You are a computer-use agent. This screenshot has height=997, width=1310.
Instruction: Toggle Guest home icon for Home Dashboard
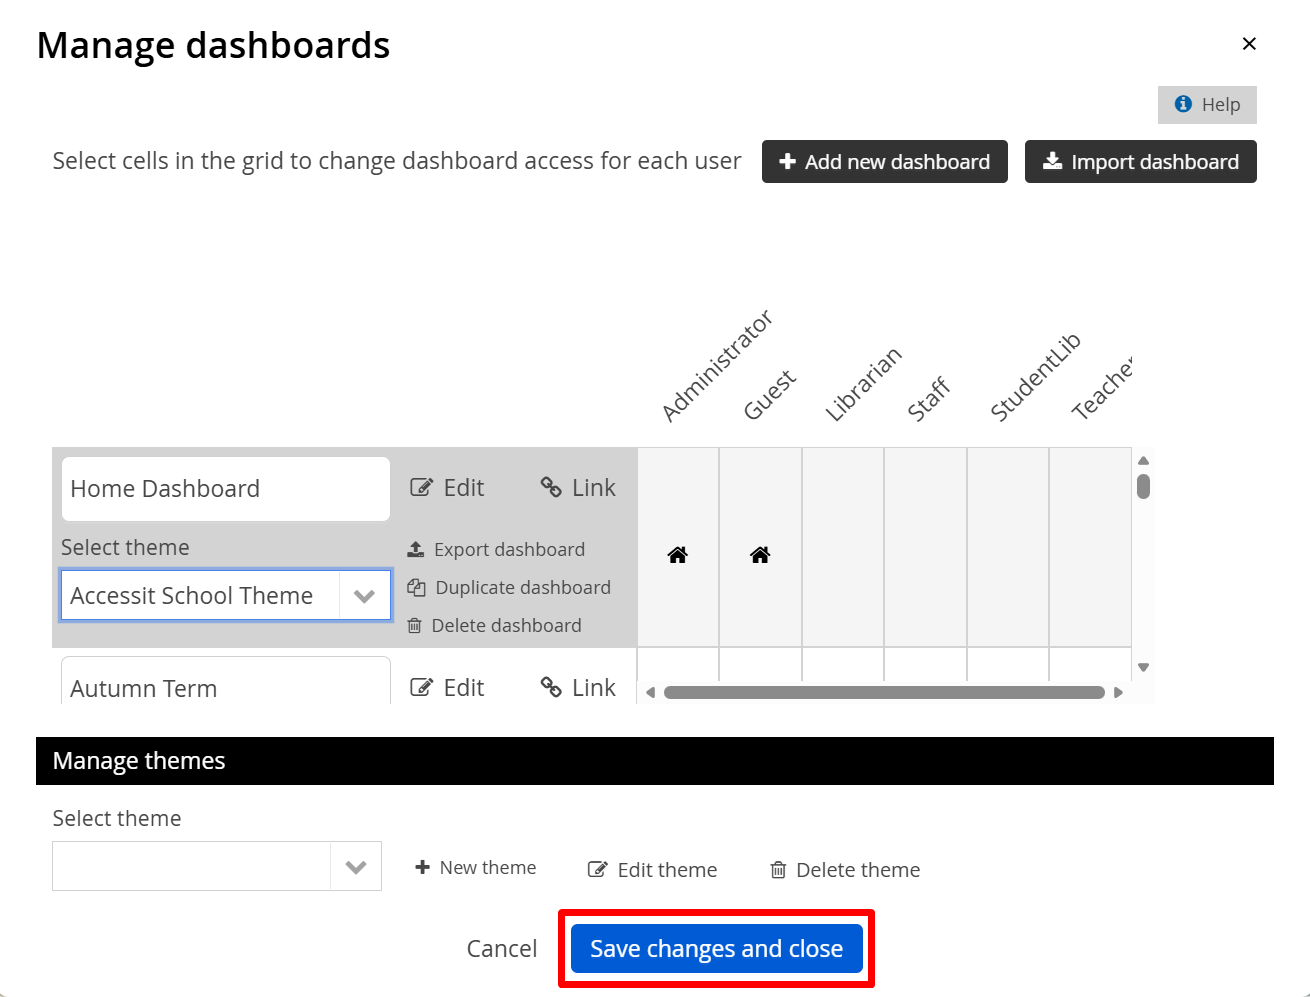coord(760,555)
